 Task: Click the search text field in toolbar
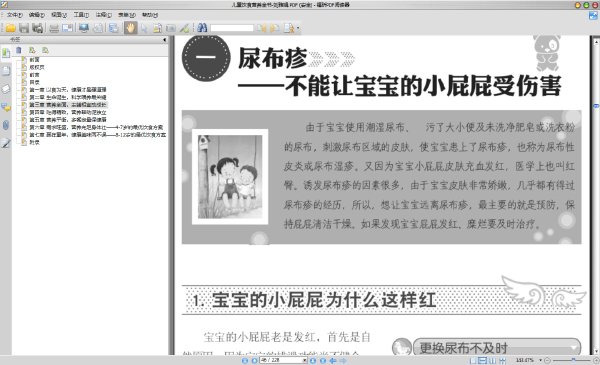232,28
